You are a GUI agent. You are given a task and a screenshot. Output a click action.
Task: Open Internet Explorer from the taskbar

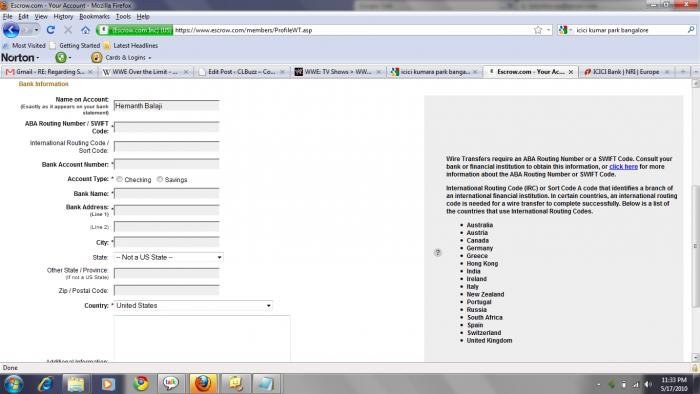[46, 383]
